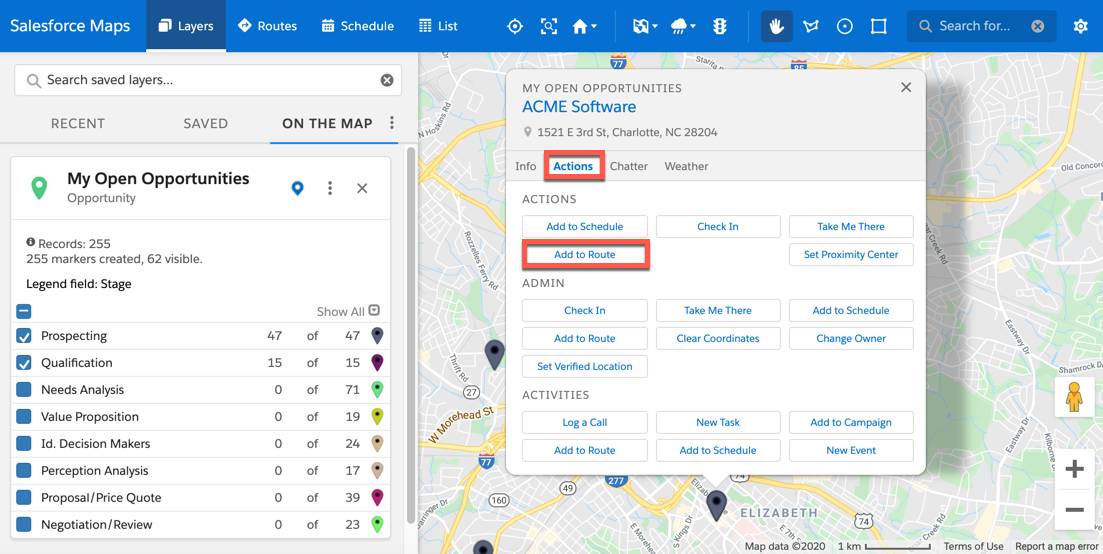1103x554 pixels.
Task: Check the Negotiation/Review checkbox
Action: coord(24,524)
